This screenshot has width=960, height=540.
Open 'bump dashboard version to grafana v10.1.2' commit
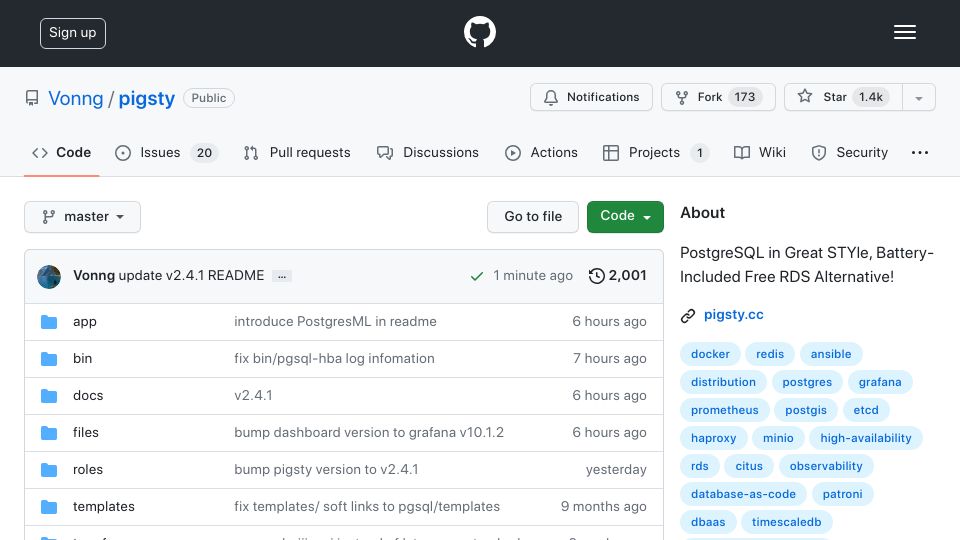pyautogui.click(x=369, y=433)
